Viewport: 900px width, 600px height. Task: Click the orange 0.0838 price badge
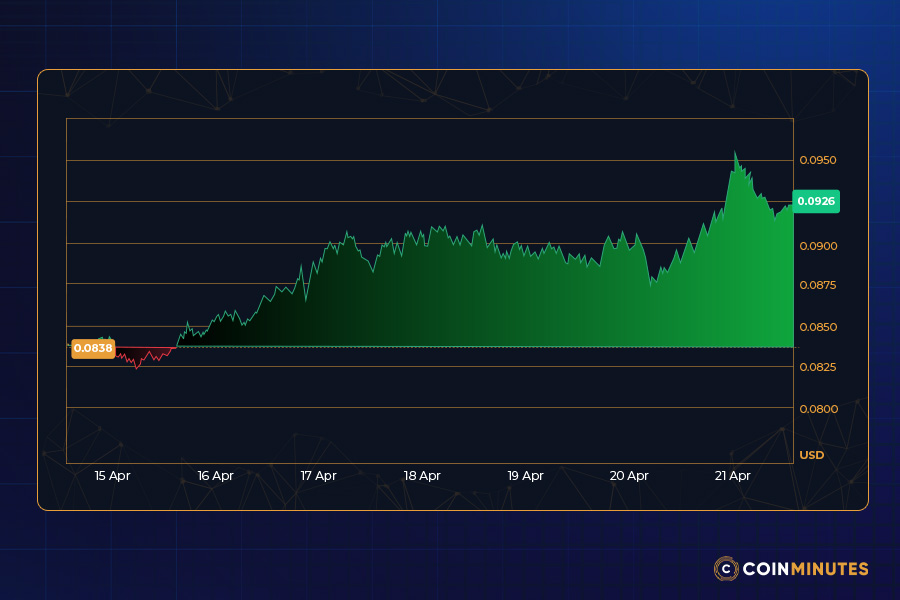tap(93, 347)
